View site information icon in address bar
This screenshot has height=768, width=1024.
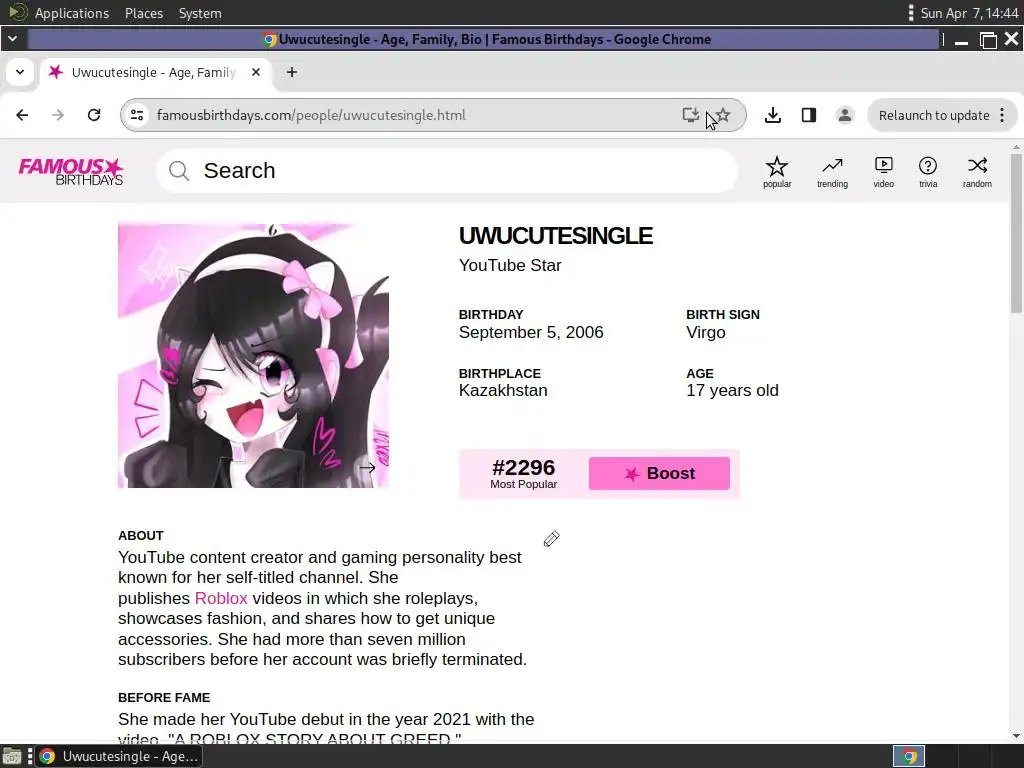(x=137, y=115)
